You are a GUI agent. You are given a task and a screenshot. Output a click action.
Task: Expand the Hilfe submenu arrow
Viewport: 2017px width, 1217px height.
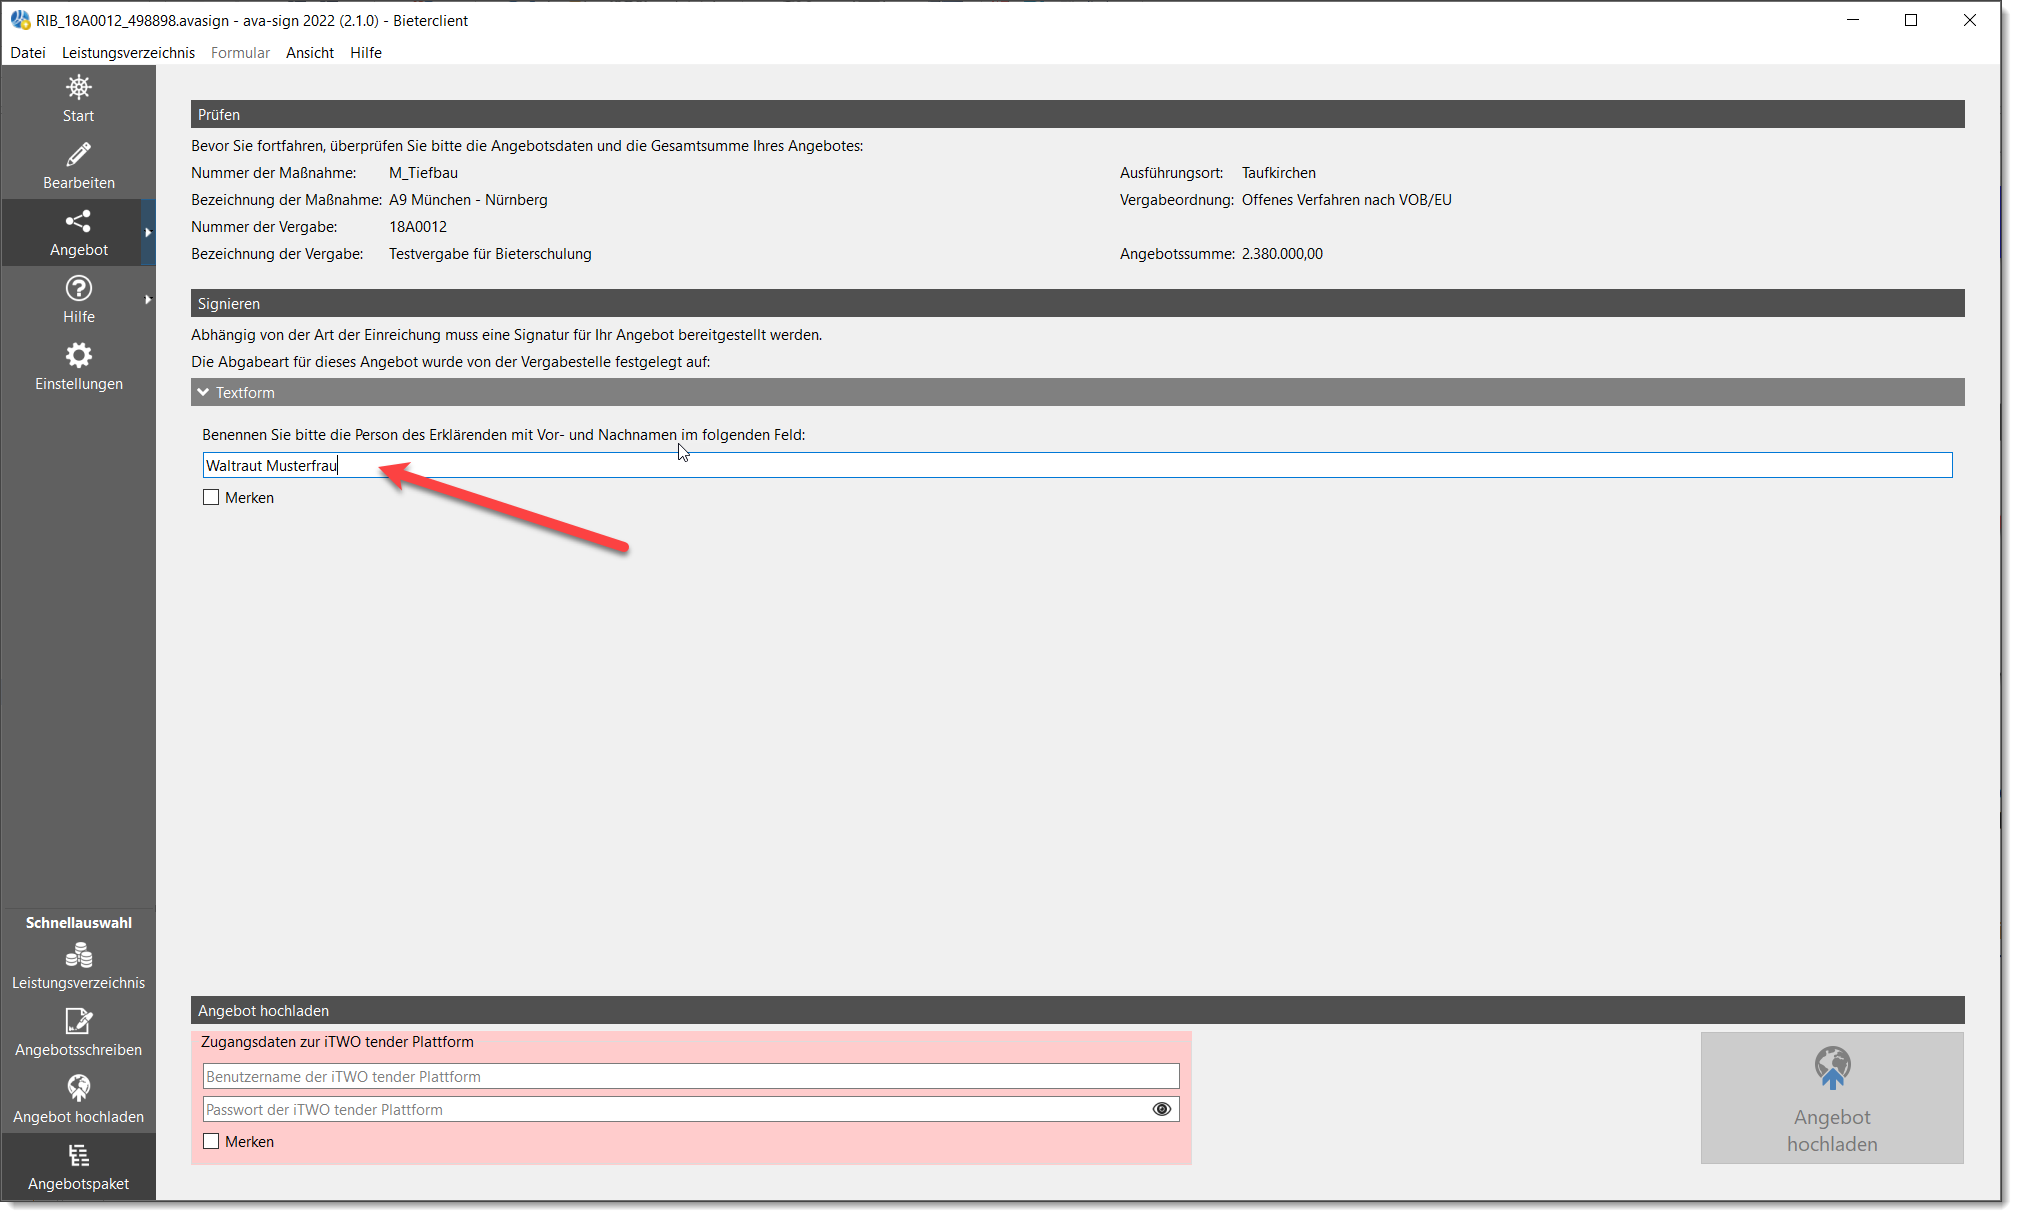click(x=149, y=299)
